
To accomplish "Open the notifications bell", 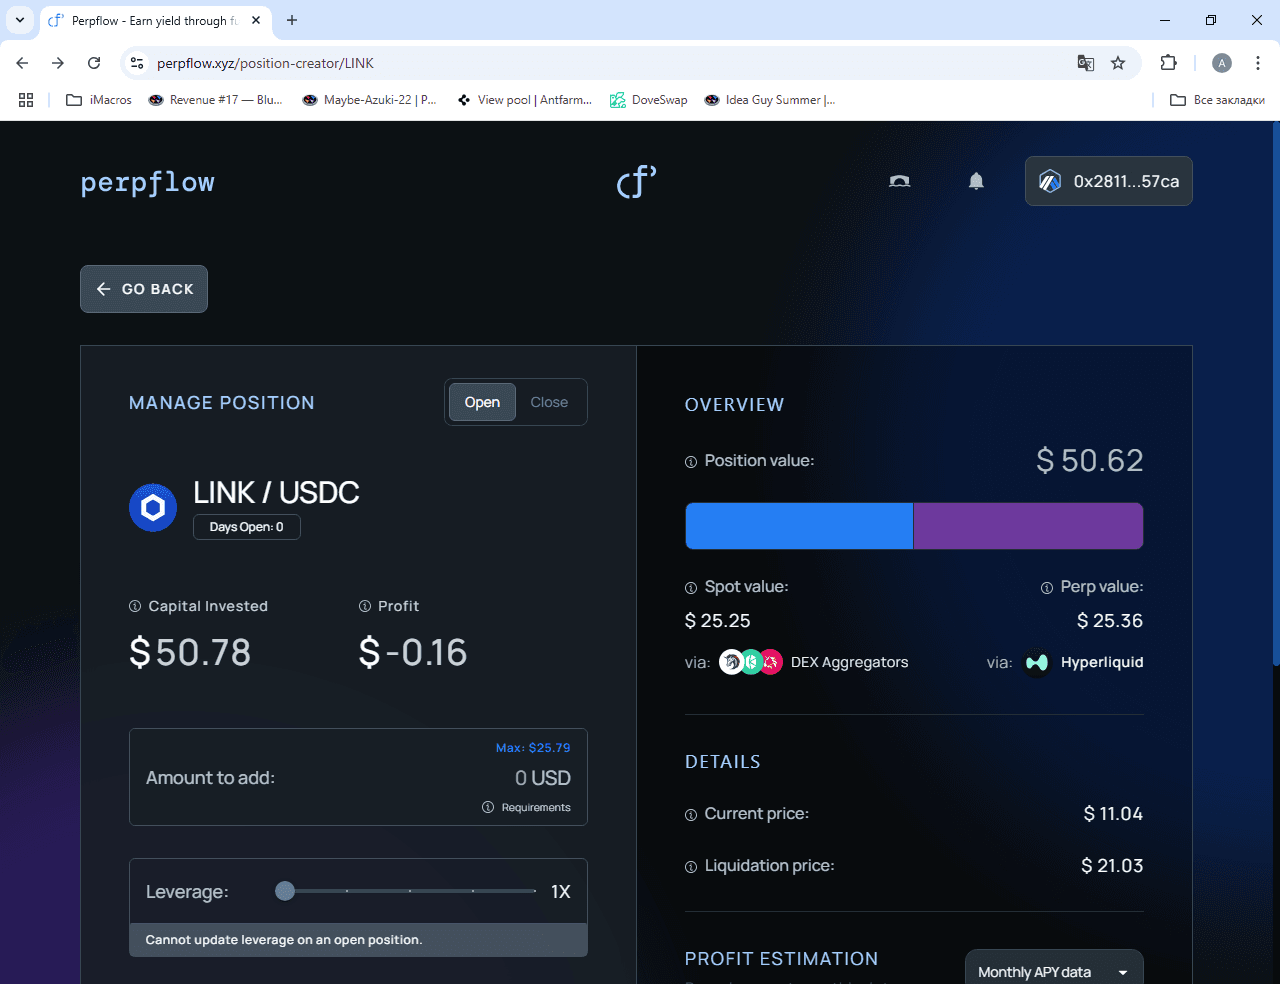I will [976, 181].
